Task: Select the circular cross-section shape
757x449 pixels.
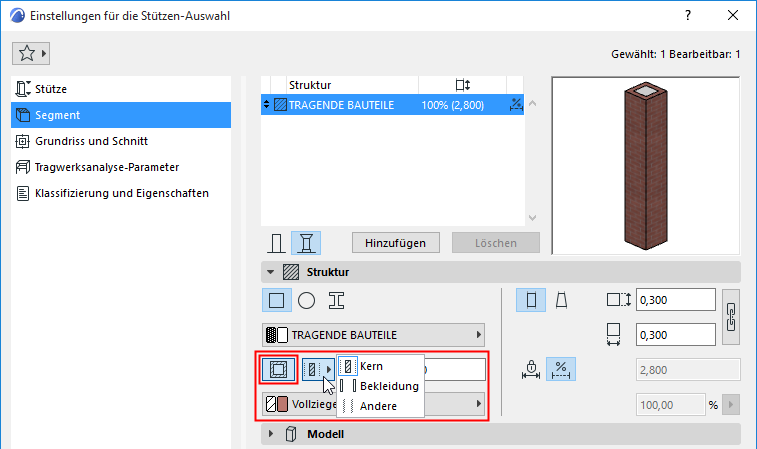Action: [307, 300]
